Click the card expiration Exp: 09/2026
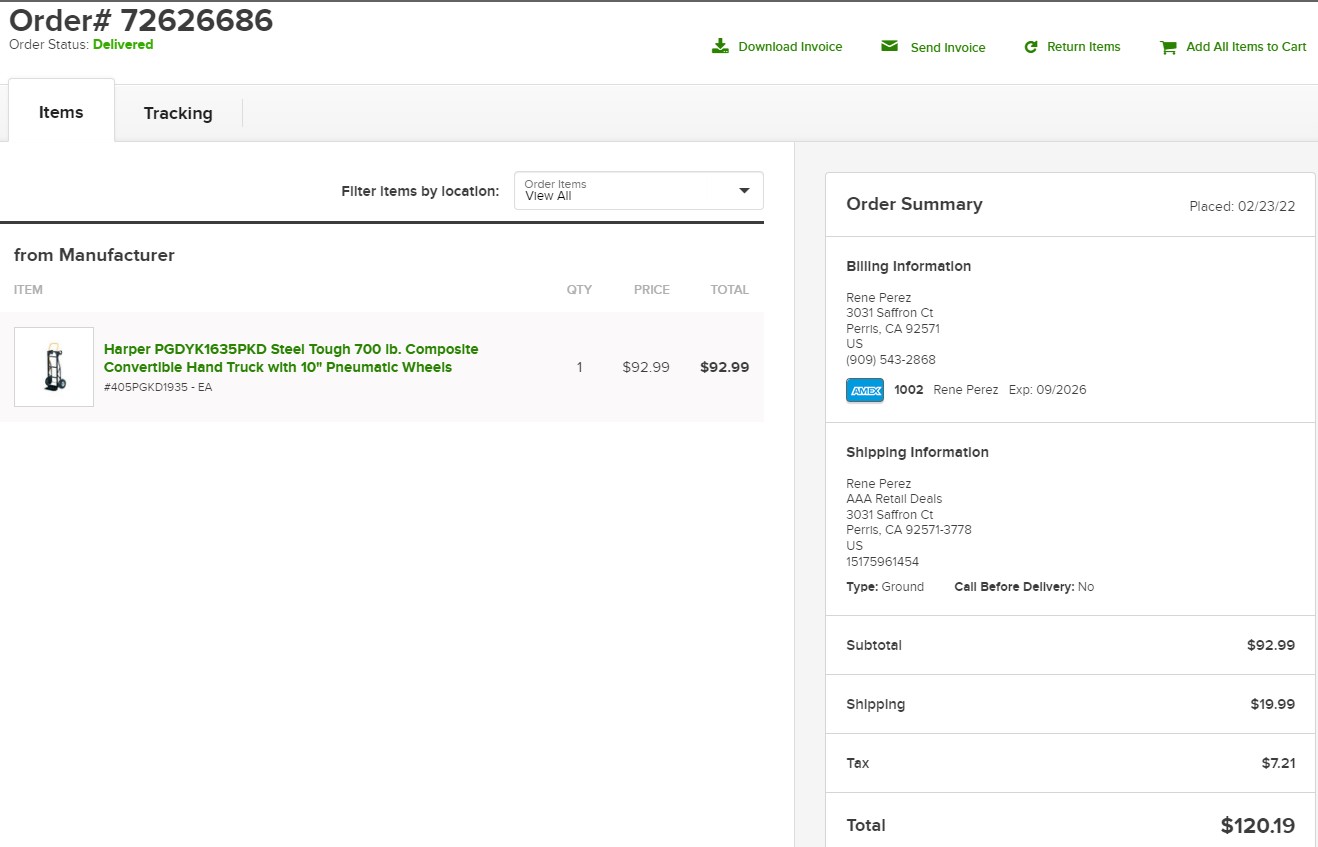Image resolution: width=1318 pixels, height=847 pixels. click(x=1047, y=390)
